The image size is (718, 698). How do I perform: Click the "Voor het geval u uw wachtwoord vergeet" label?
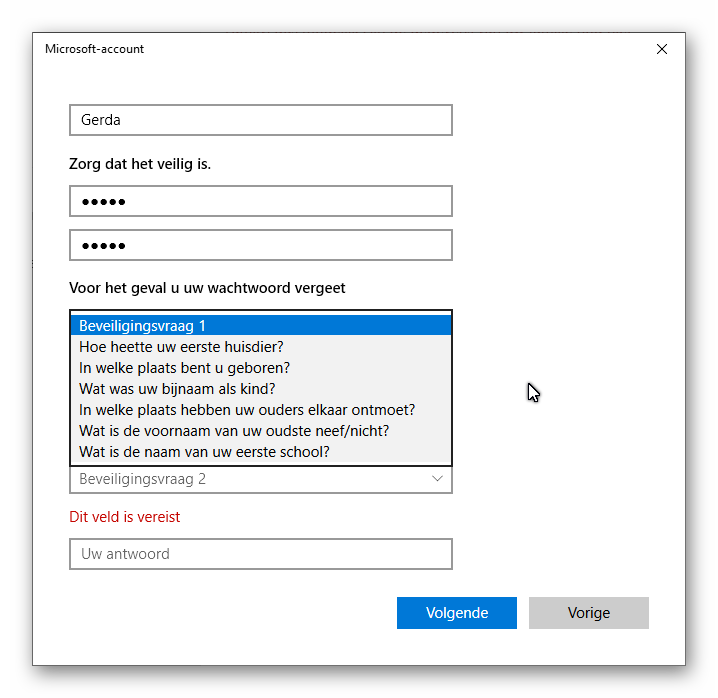coord(207,288)
